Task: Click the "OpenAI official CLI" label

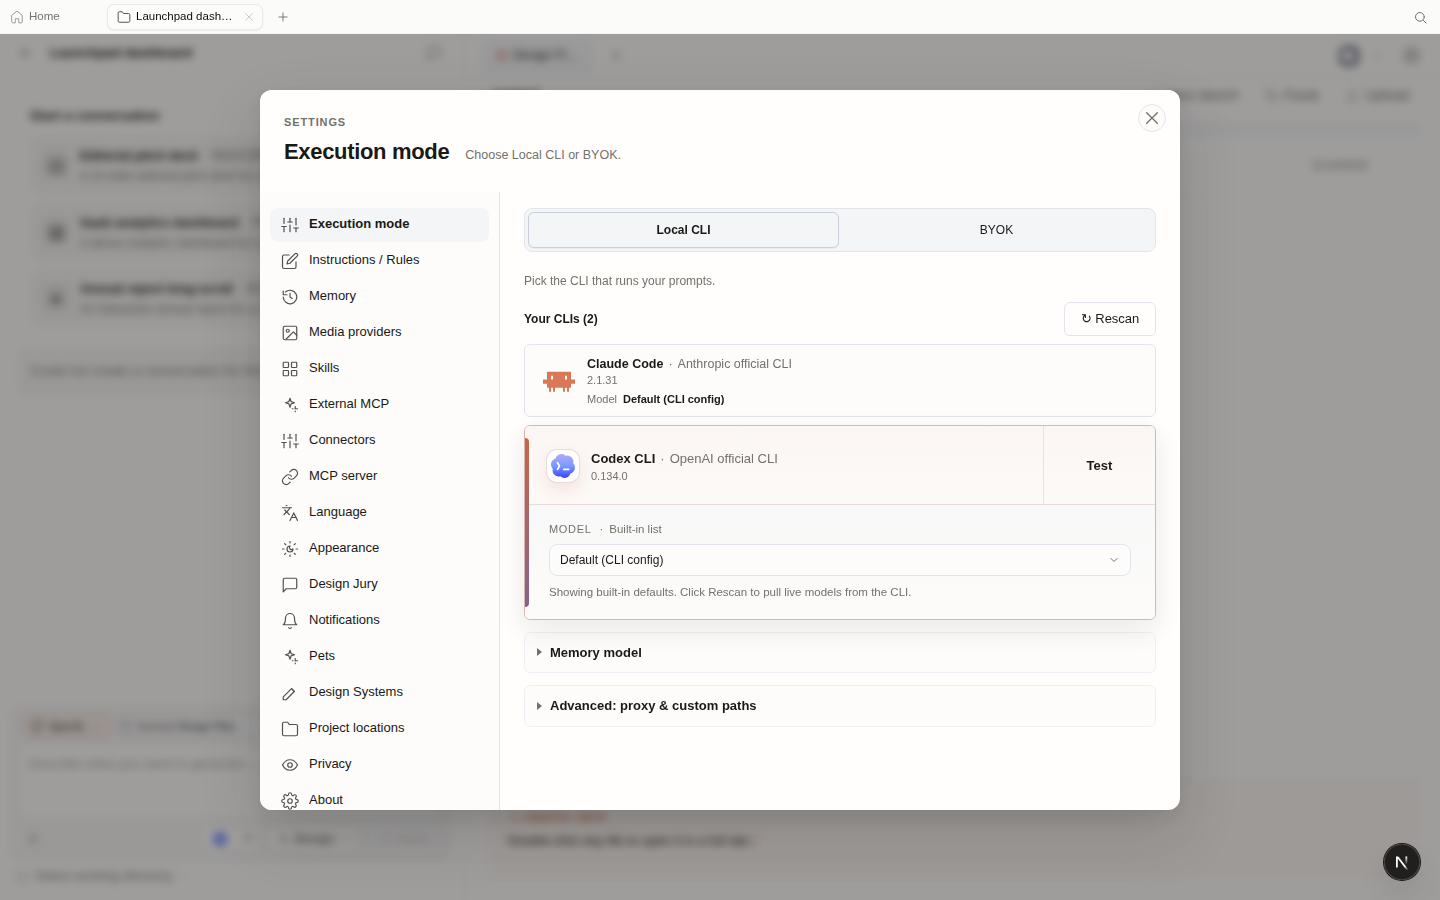Action: (x=723, y=459)
